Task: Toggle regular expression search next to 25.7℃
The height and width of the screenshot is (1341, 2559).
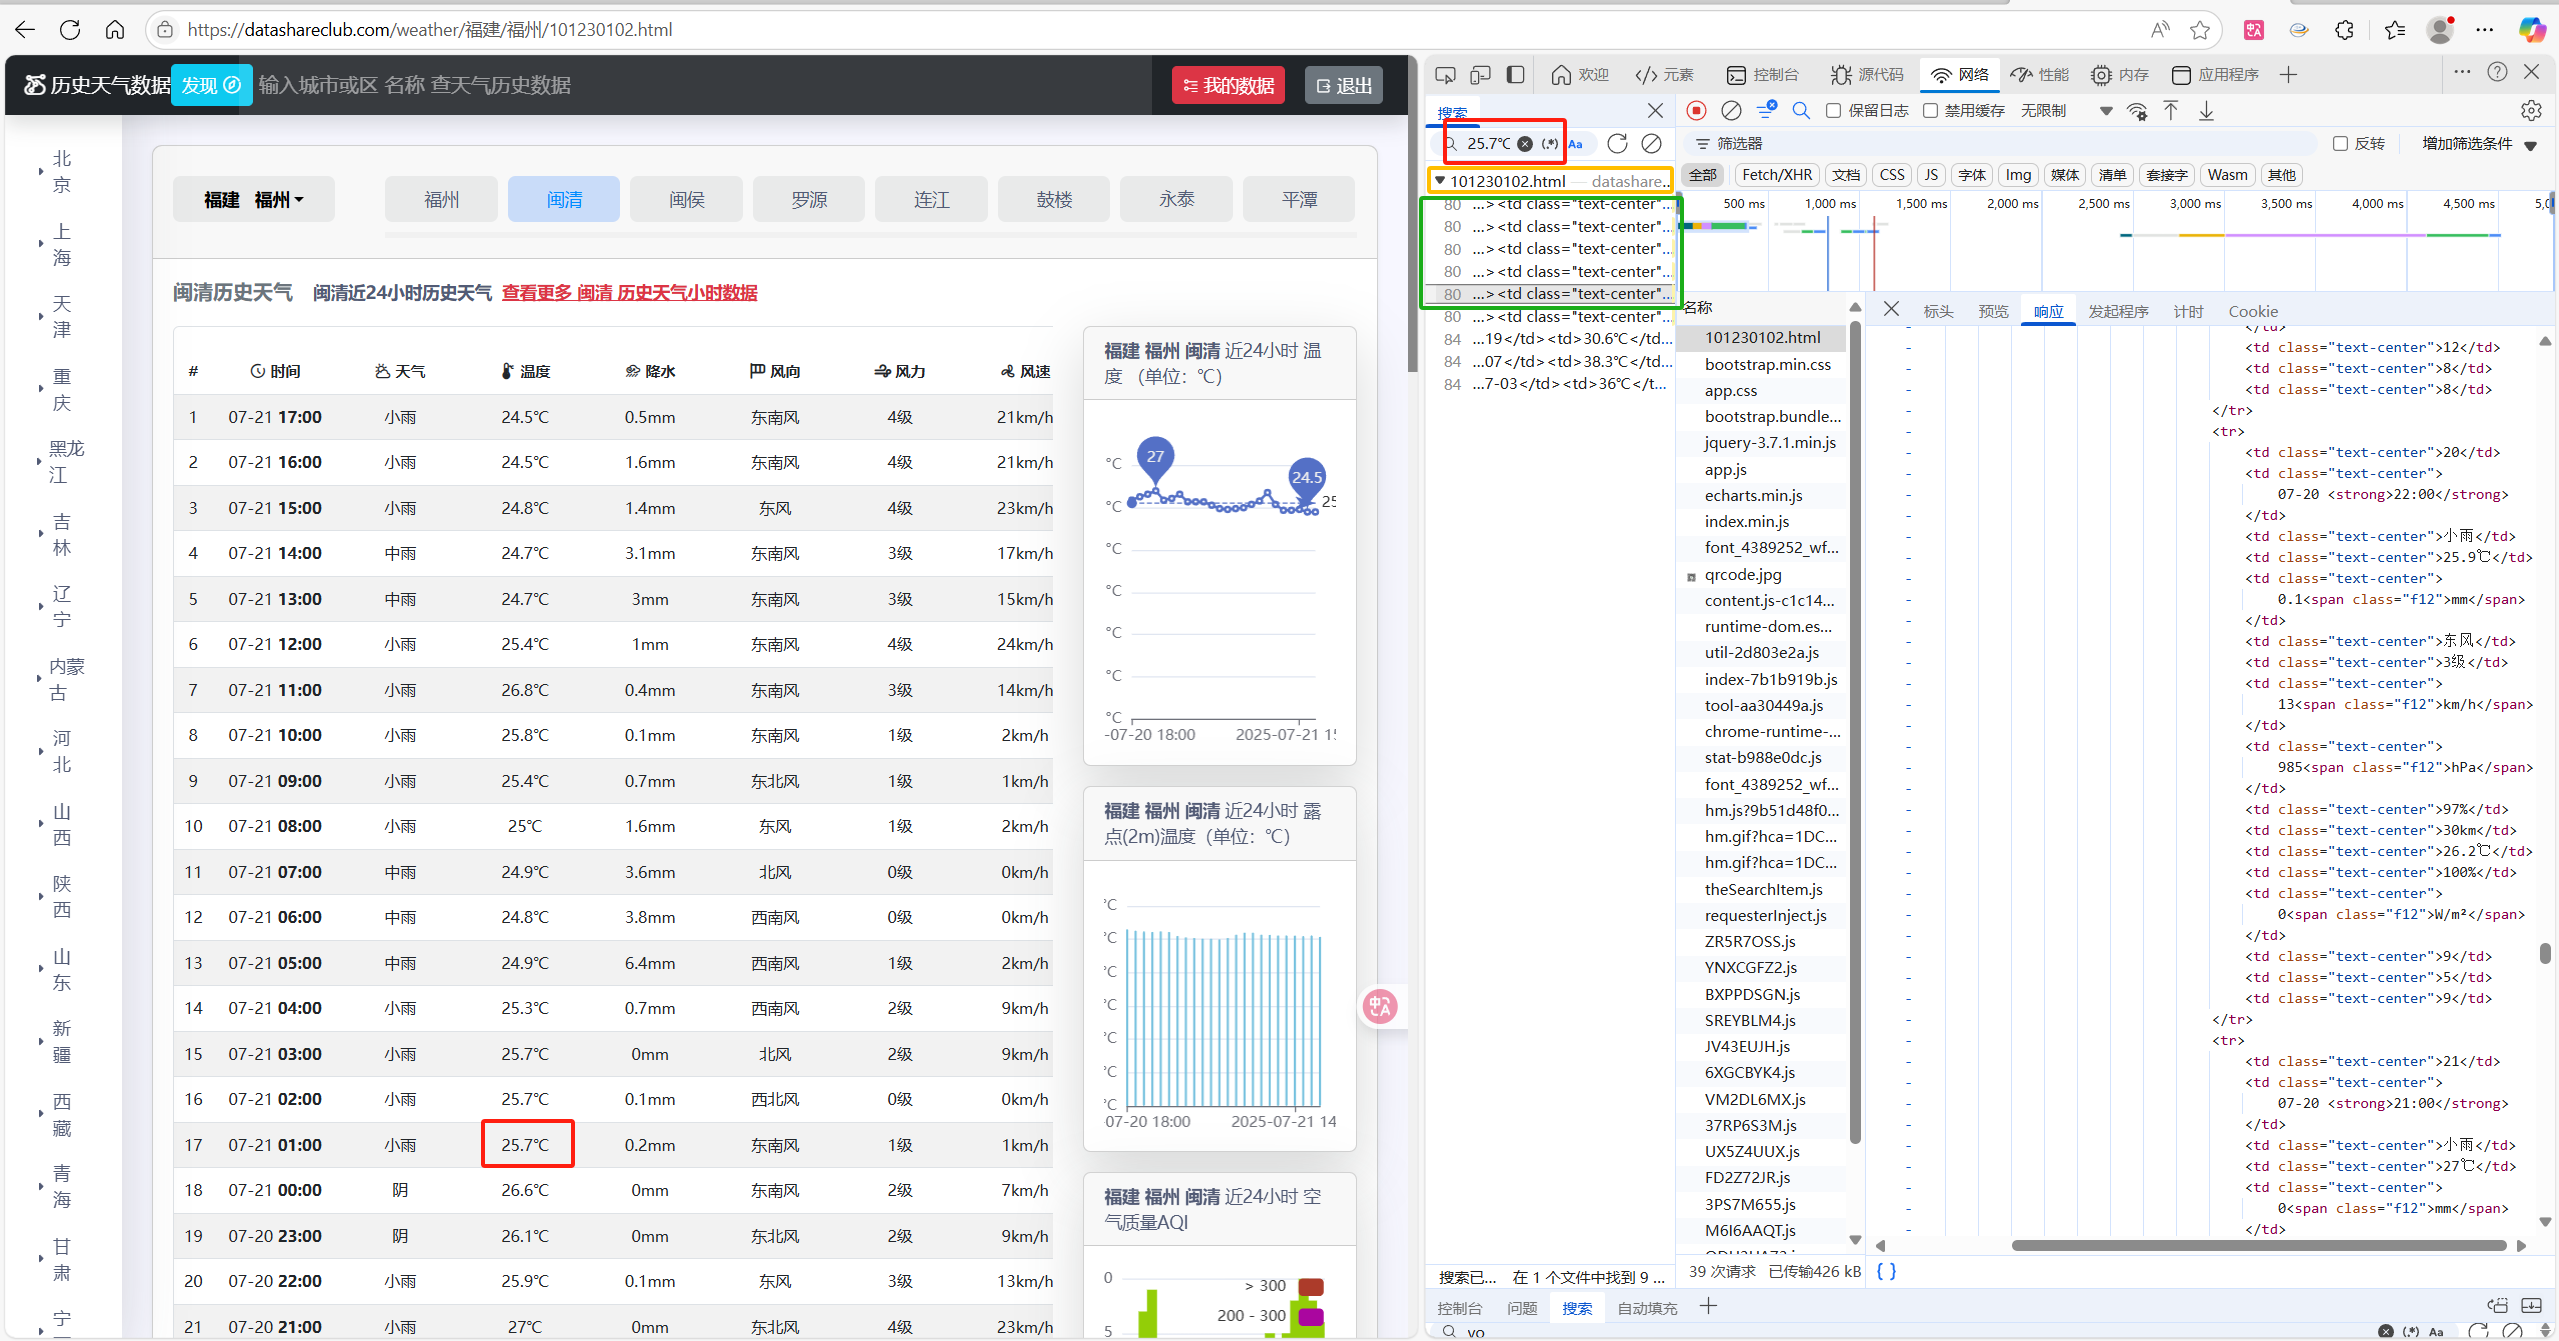Action: point(1549,143)
